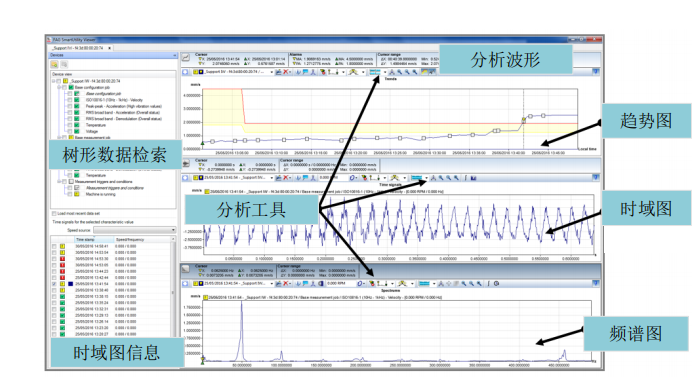Open the Speed source dropdown
697x384 pixels.
(134, 230)
